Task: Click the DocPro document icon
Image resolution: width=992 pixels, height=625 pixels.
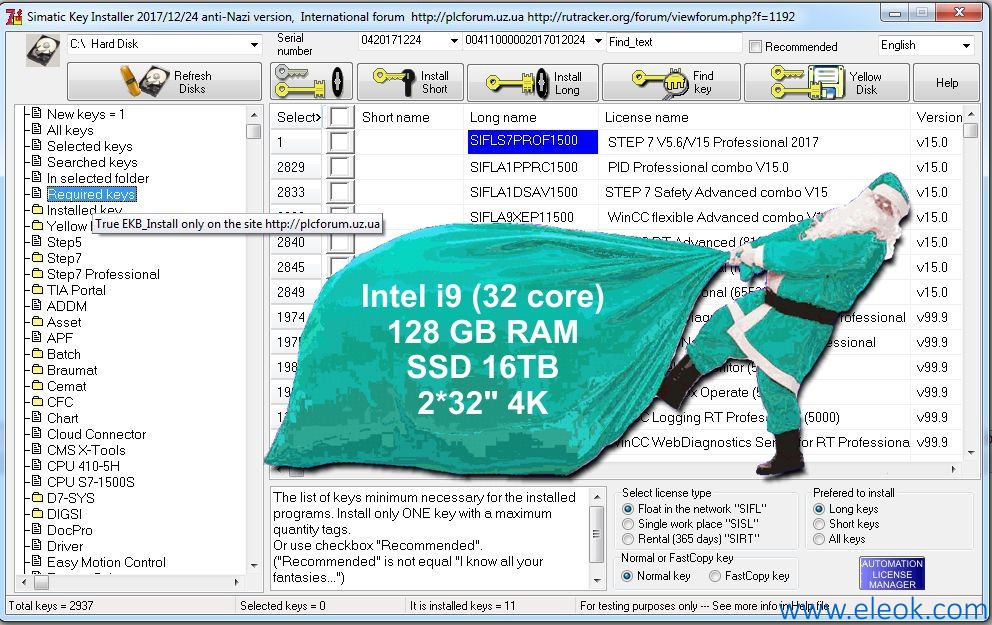Action: click(x=37, y=529)
